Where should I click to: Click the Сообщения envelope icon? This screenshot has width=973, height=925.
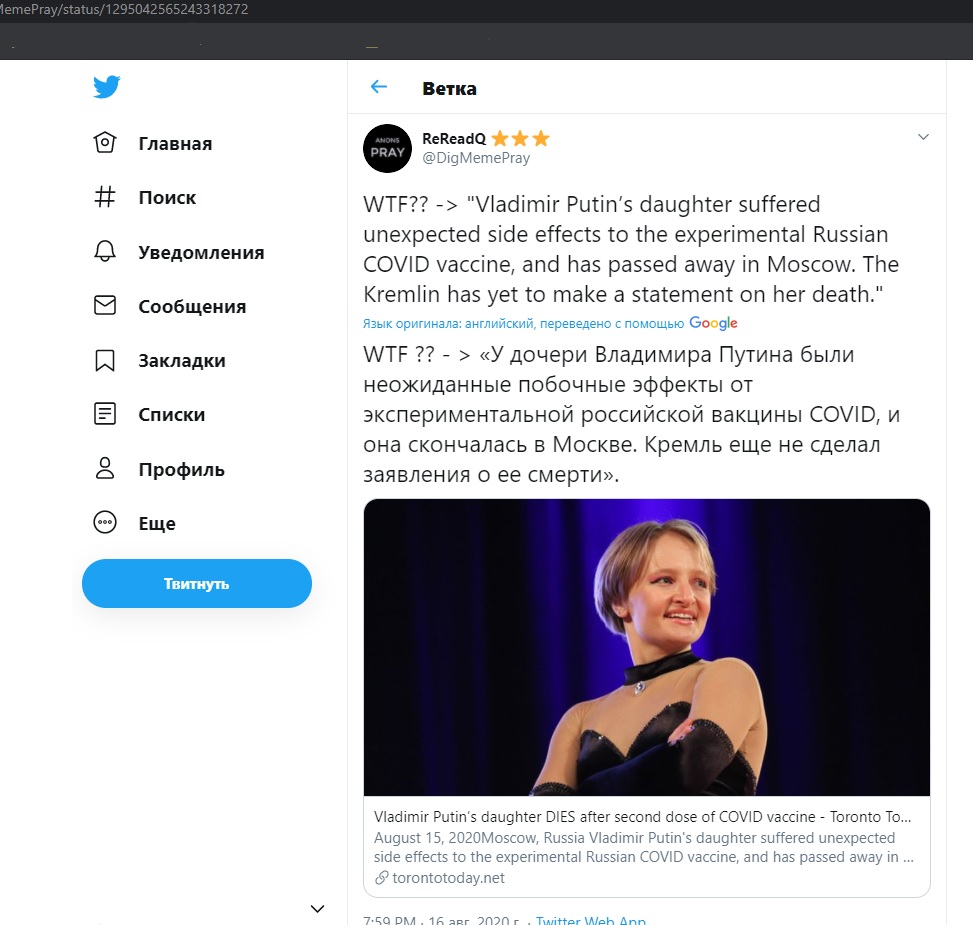point(105,306)
